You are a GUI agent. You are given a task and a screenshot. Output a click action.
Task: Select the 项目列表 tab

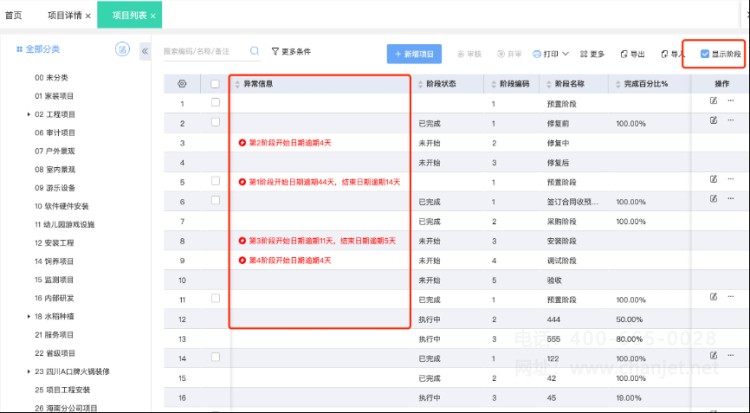[129, 15]
